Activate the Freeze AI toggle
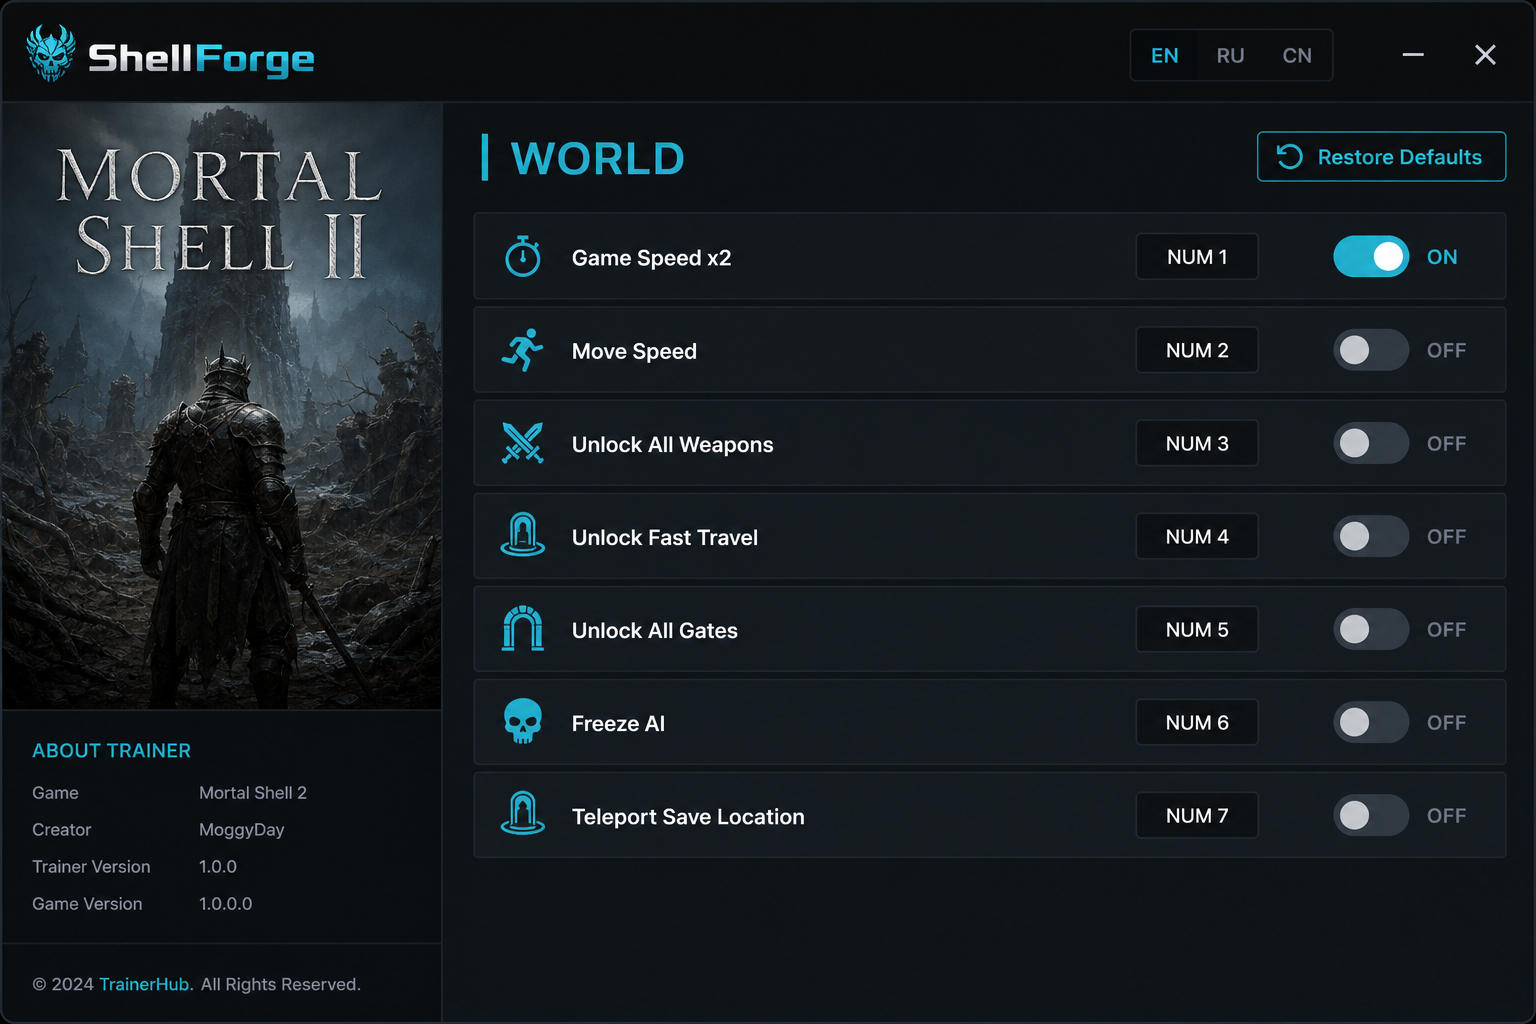 (1371, 722)
